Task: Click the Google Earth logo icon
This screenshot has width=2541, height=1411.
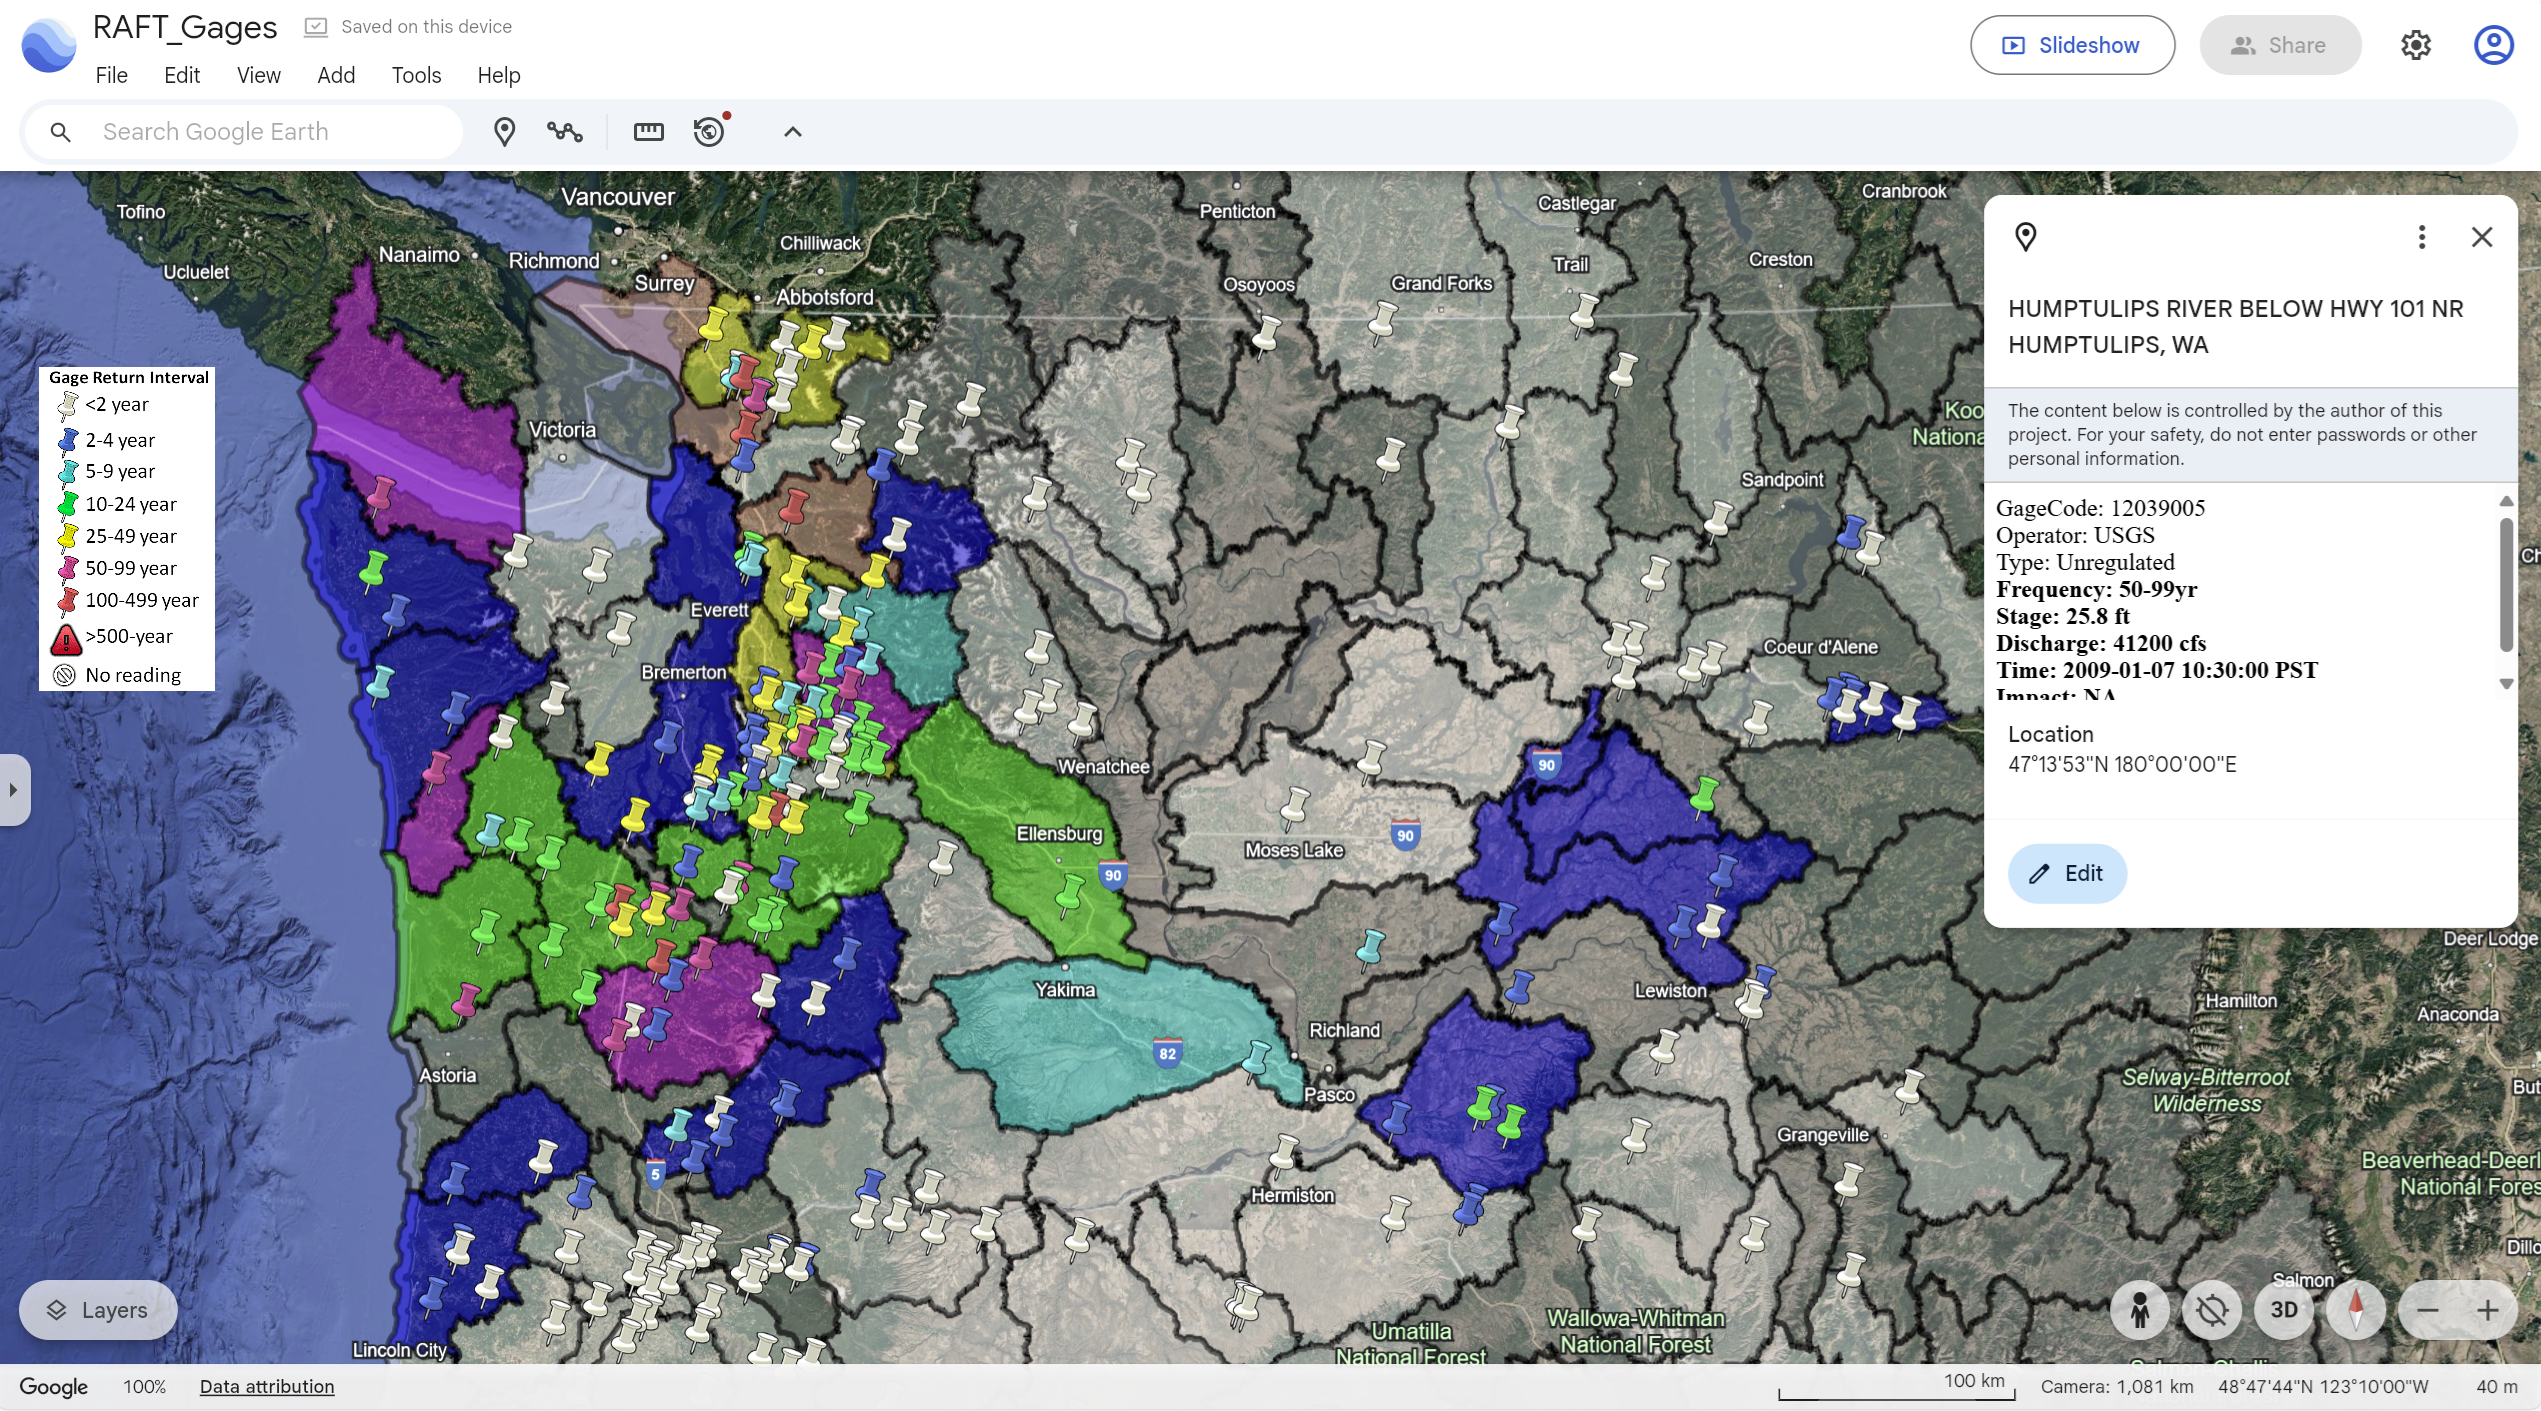Action: point(48,45)
